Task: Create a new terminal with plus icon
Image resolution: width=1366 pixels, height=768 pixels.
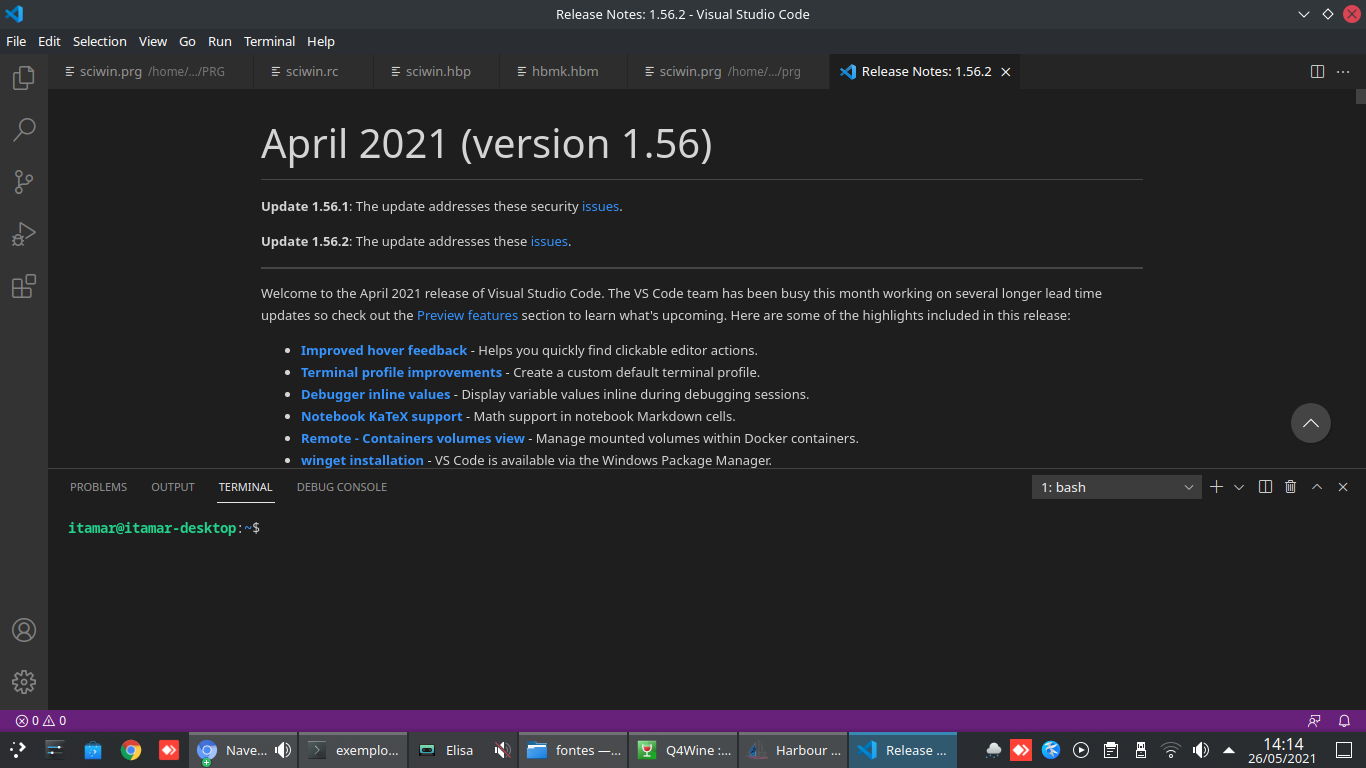Action: (x=1216, y=487)
